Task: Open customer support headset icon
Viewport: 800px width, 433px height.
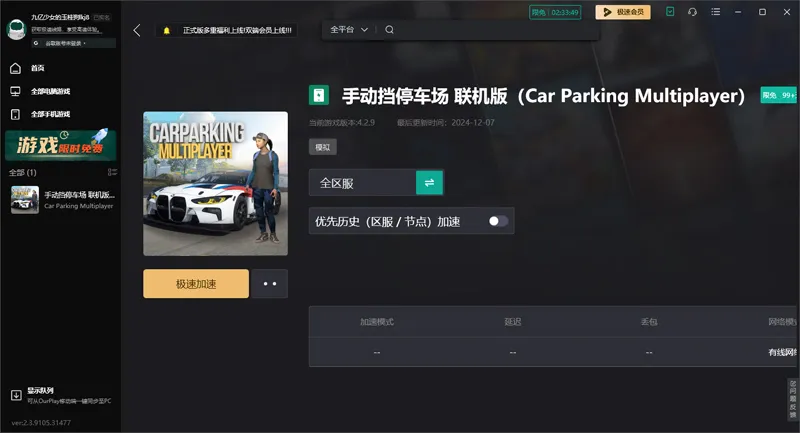Action: (692, 11)
